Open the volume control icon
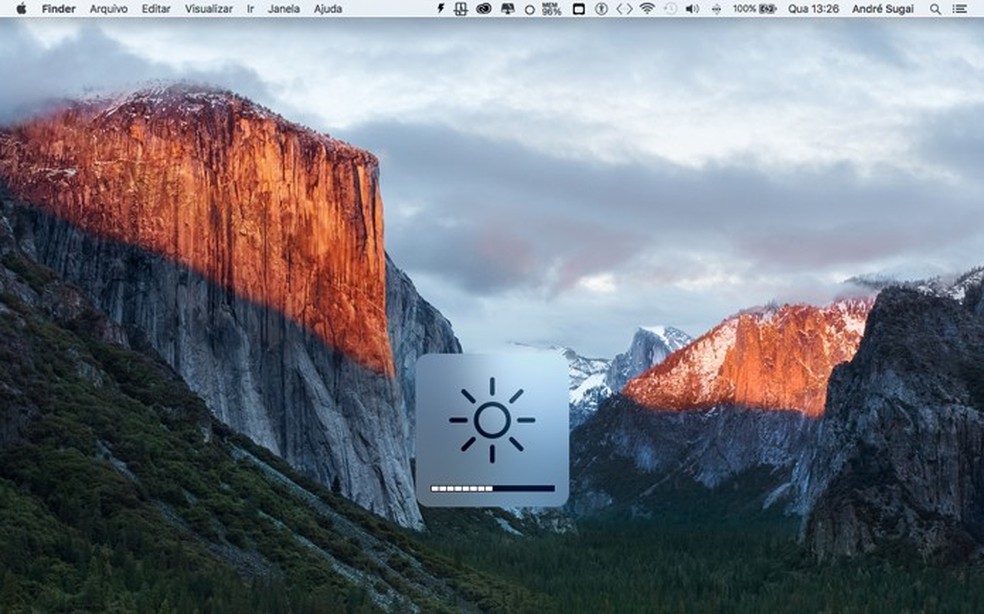 [692, 9]
